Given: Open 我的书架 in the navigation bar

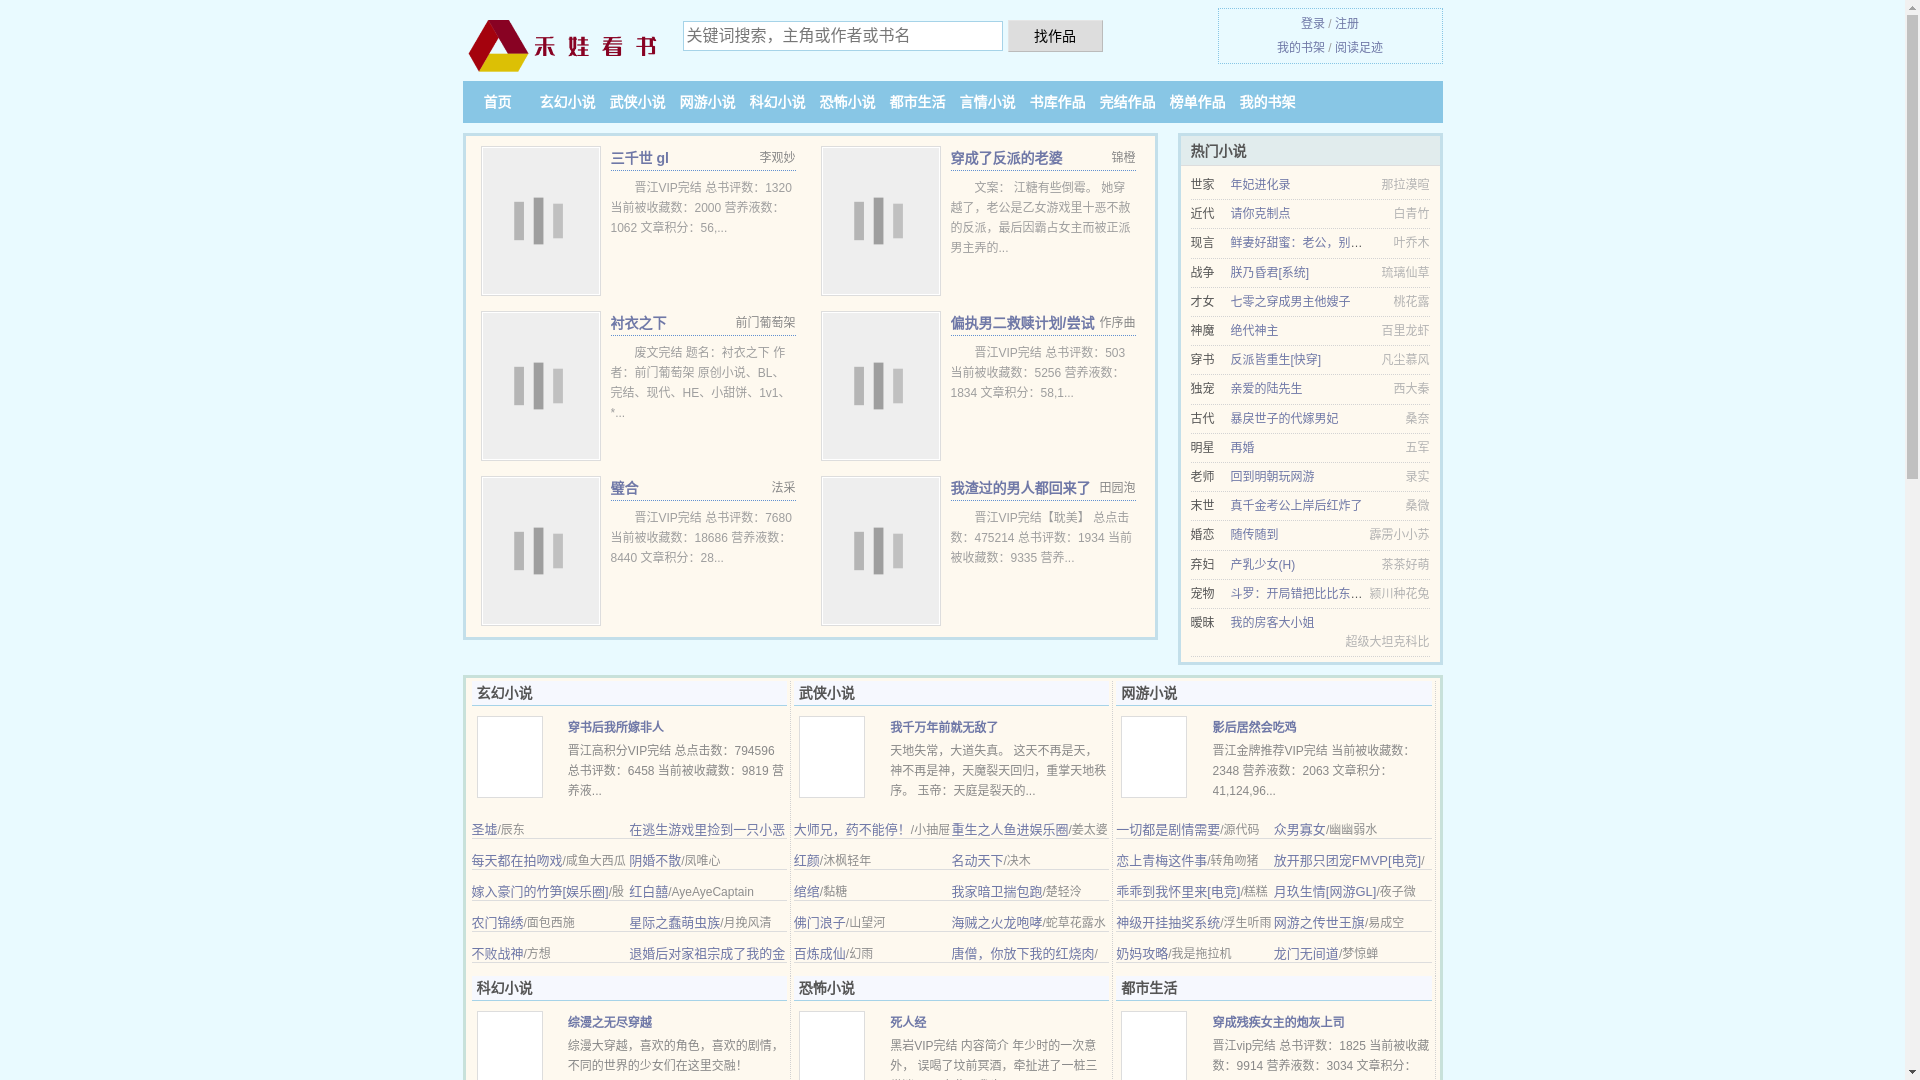Looking at the screenshot, I should 1267,102.
